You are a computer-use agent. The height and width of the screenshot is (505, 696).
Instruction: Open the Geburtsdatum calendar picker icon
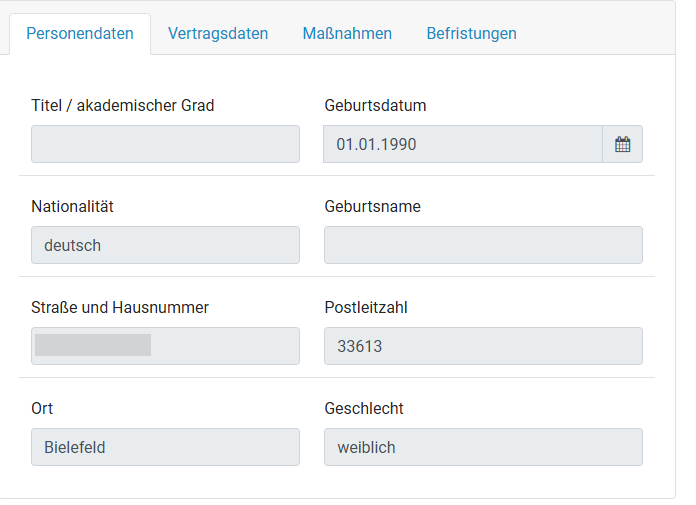pyautogui.click(x=622, y=144)
